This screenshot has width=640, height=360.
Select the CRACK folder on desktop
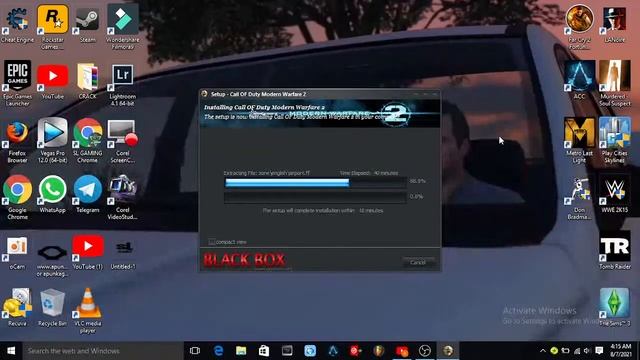click(x=87, y=81)
